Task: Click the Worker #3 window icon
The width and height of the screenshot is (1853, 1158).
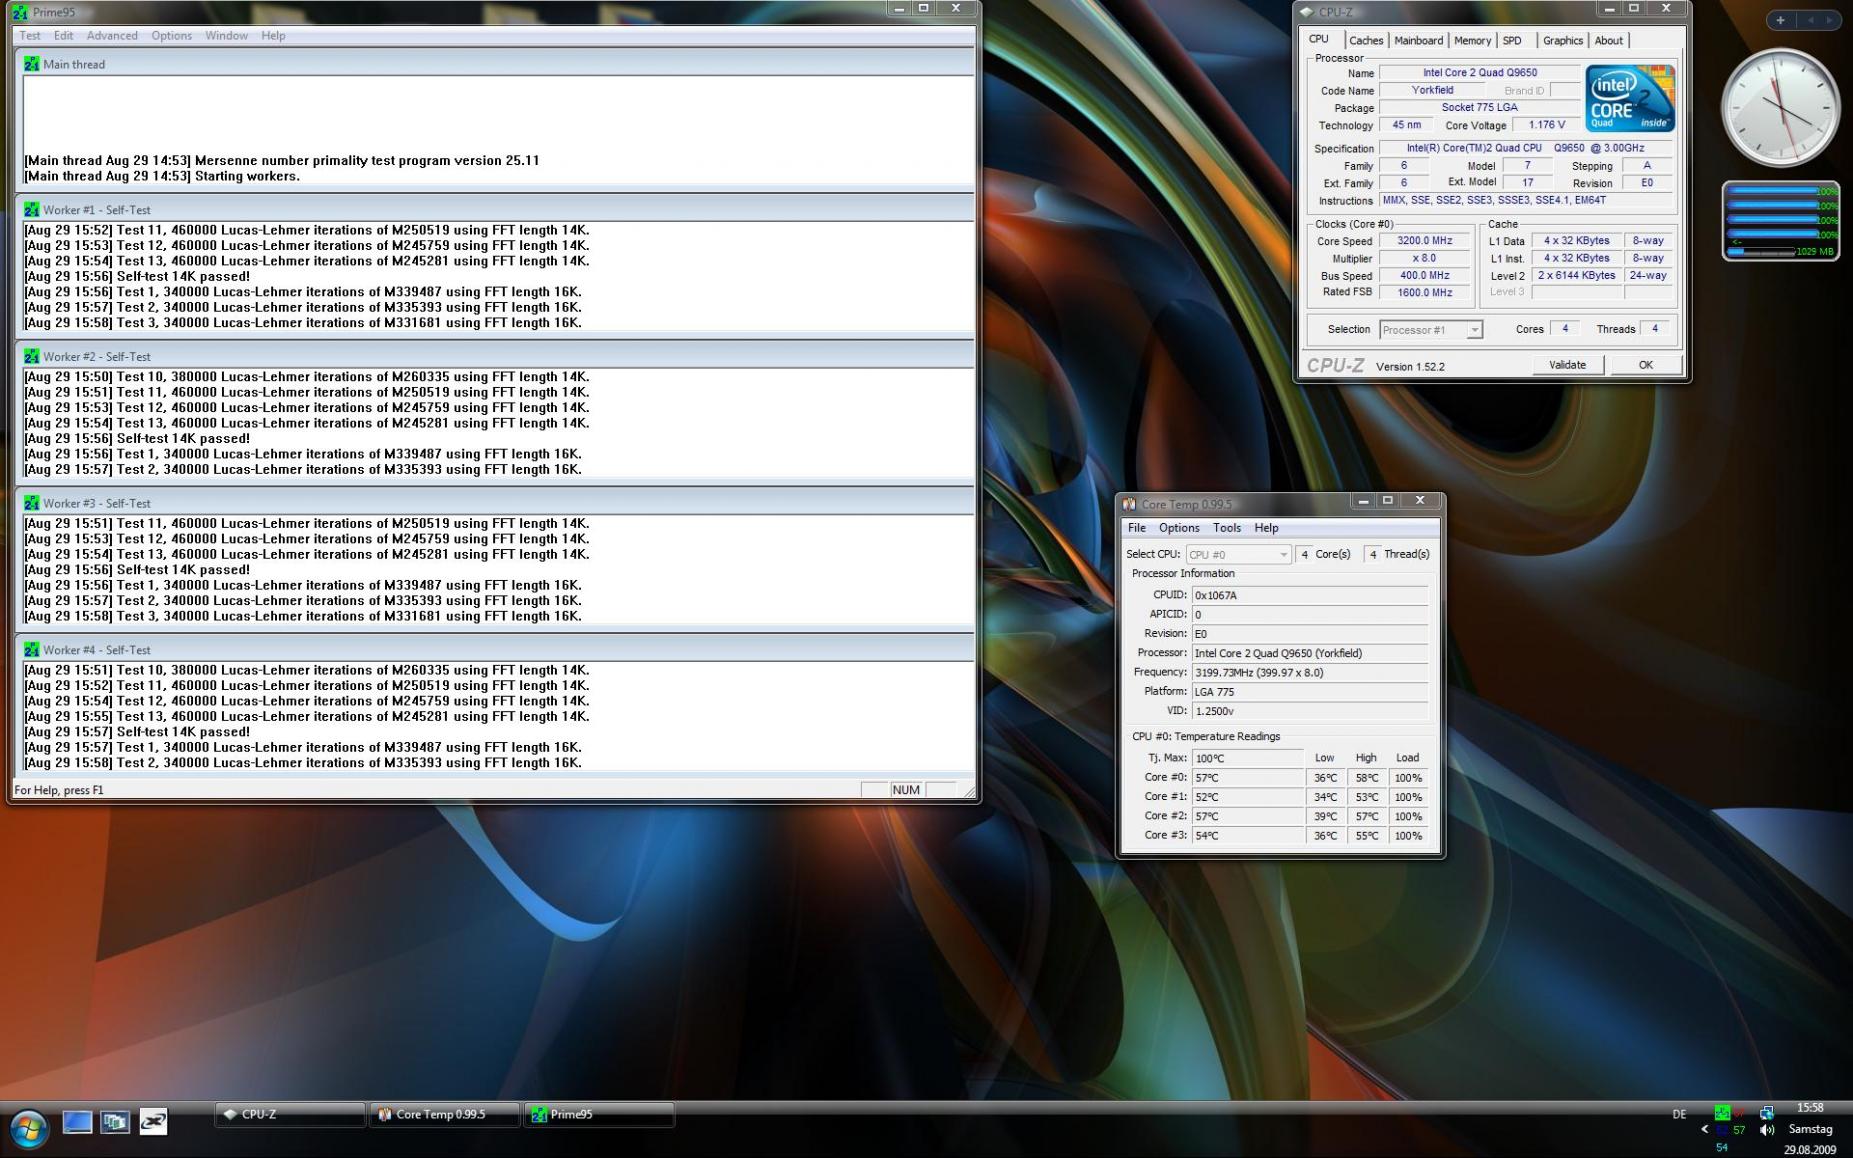Action: coord(32,503)
